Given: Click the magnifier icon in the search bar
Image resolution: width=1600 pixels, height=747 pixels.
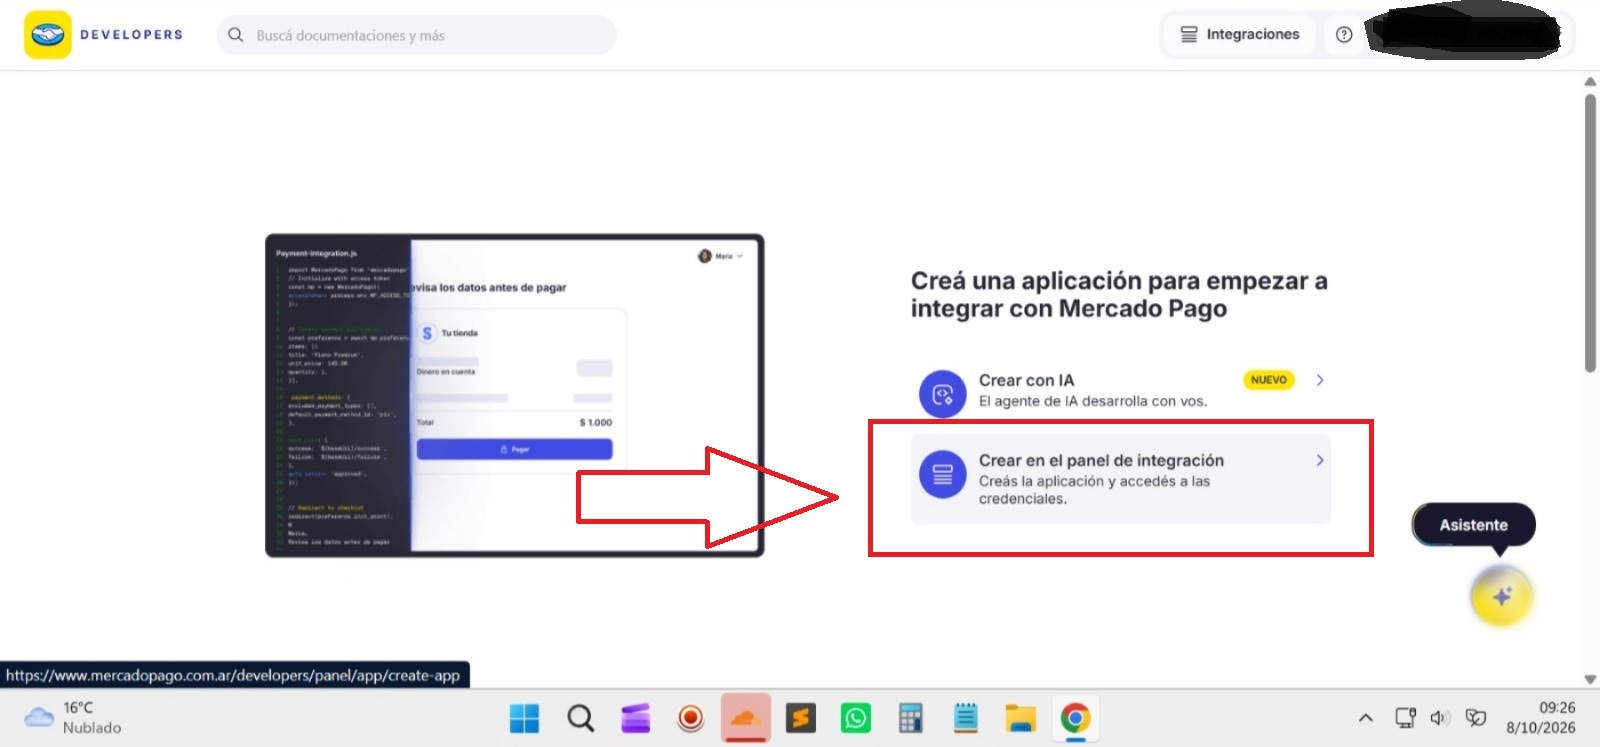Looking at the screenshot, I should tap(236, 35).
